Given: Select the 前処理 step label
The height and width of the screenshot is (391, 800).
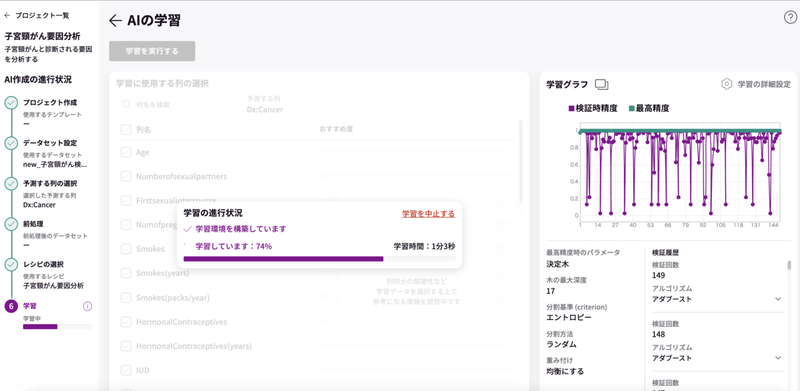Looking at the screenshot, I should (33, 224).
